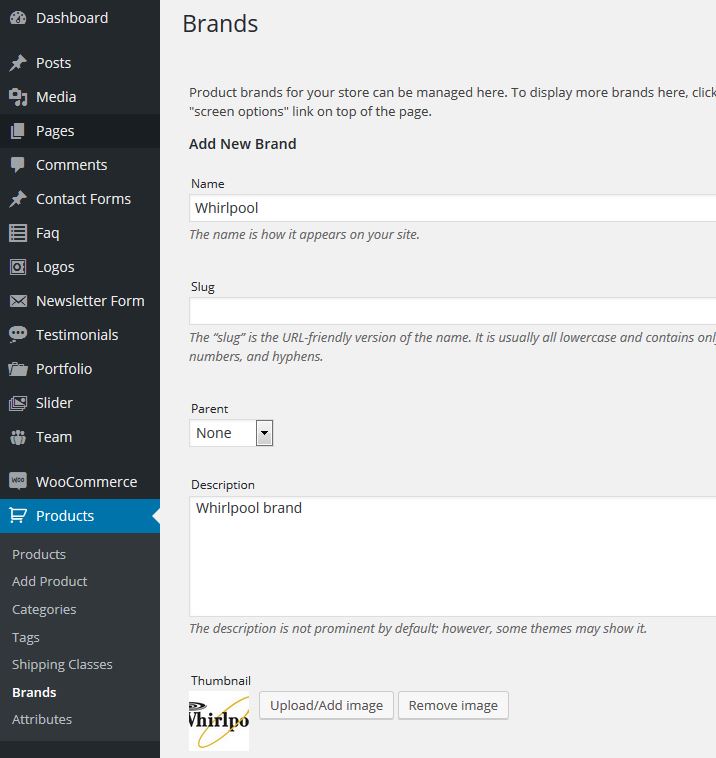Click the Portfolio folder icon
The height and width of the screenshot is (758, 716).
pos(18,369)
